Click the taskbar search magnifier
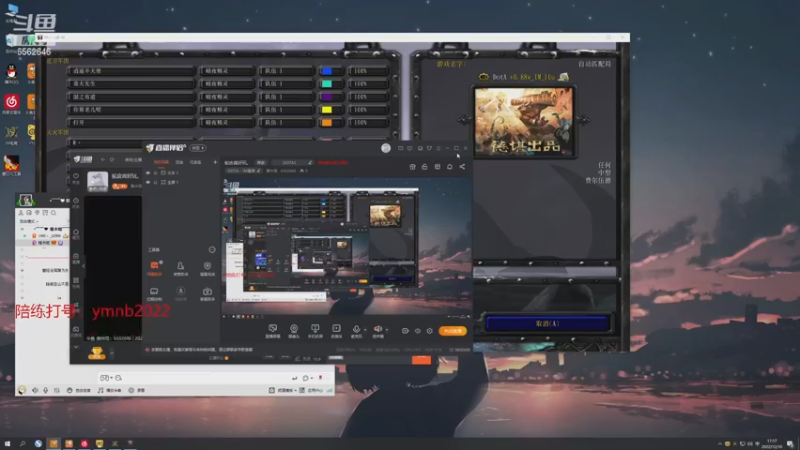The height and width of the screenshot is (450, 800). point(22,443)
